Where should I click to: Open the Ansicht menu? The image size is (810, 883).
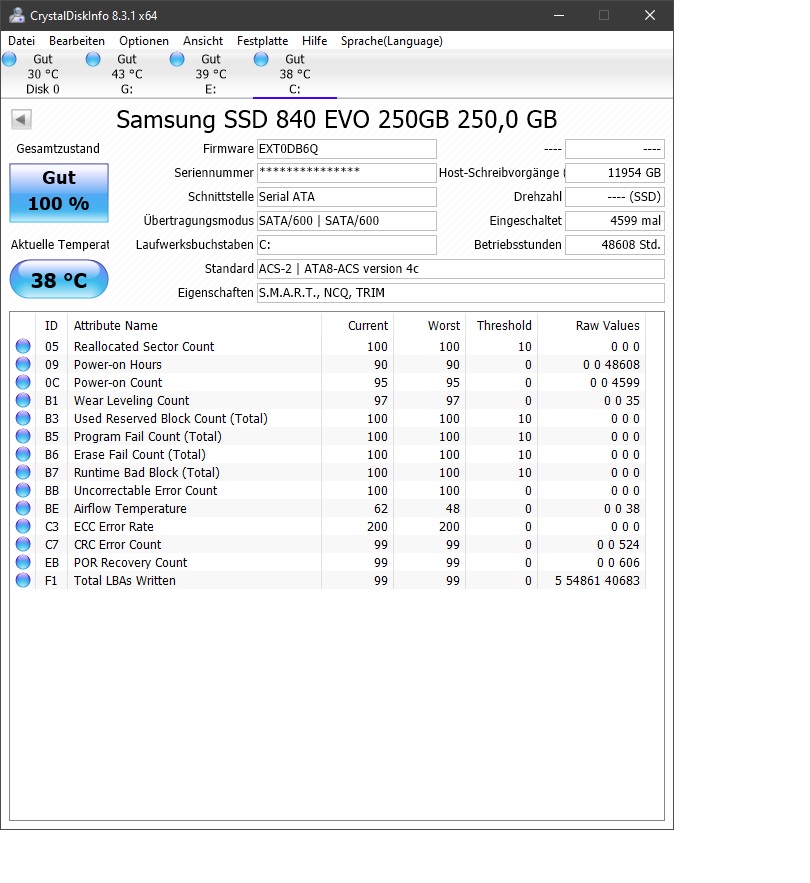click(203, 41)
